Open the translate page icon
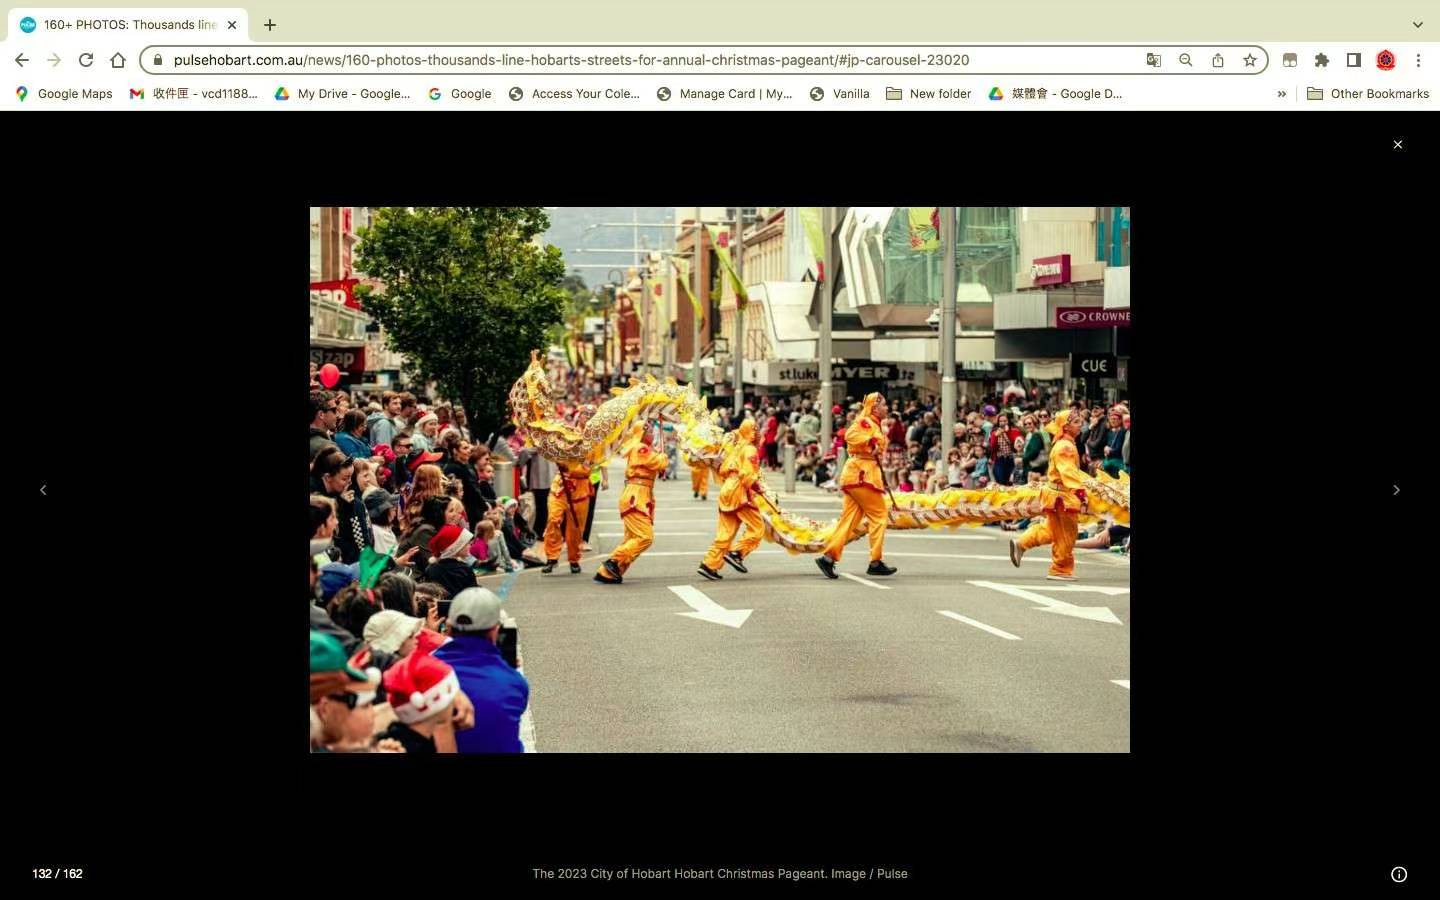 [1153, 60]
